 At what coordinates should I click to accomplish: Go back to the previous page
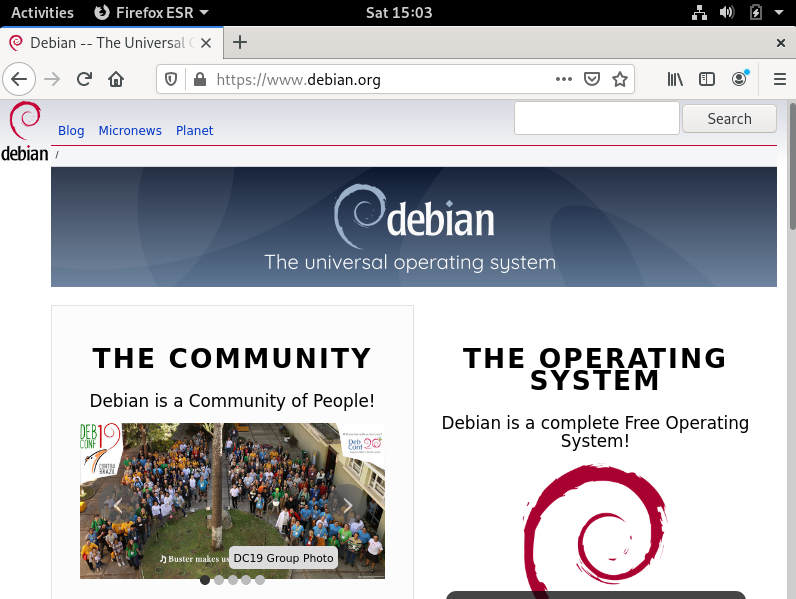[x=19, y=79]
